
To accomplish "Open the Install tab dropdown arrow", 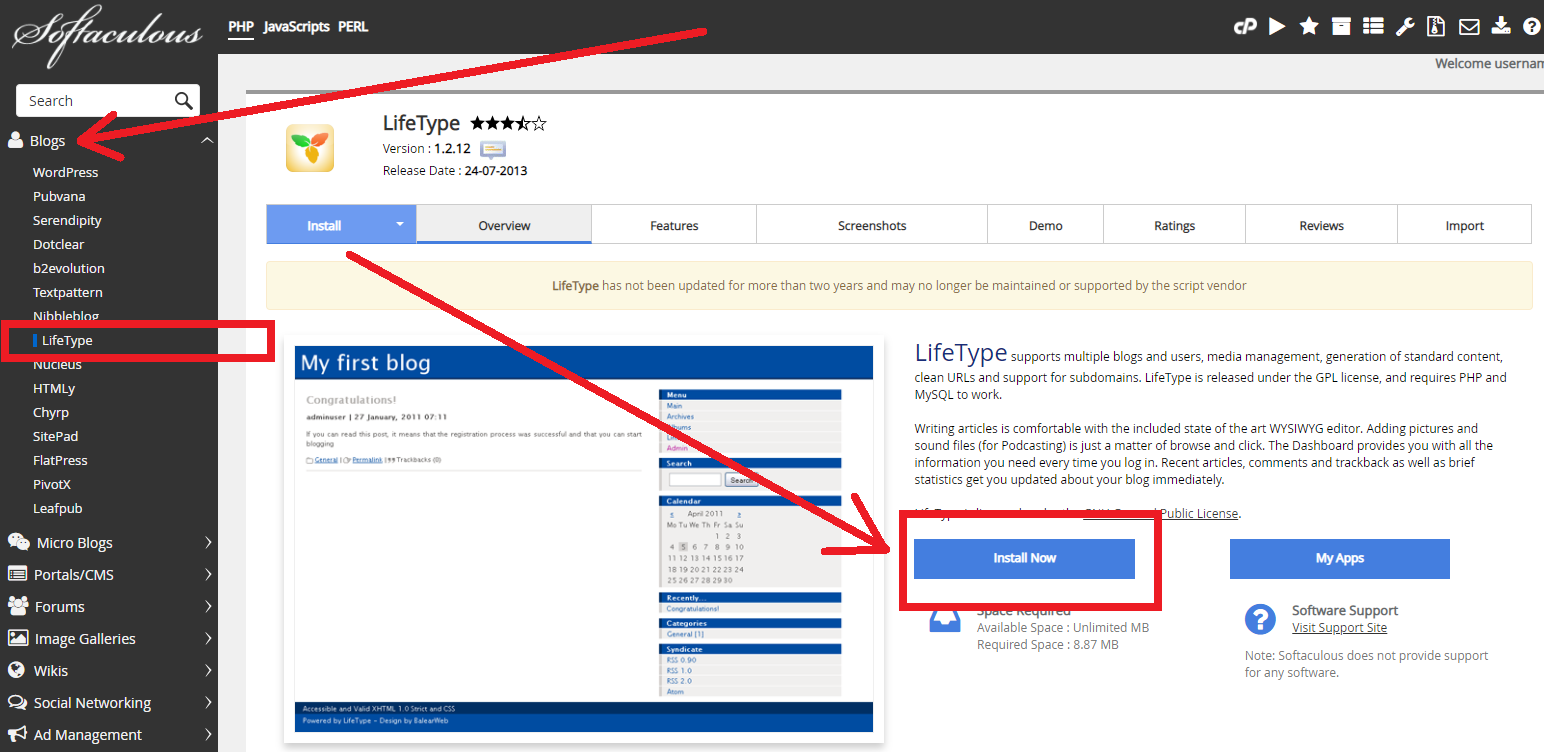I will pos(400,225).
